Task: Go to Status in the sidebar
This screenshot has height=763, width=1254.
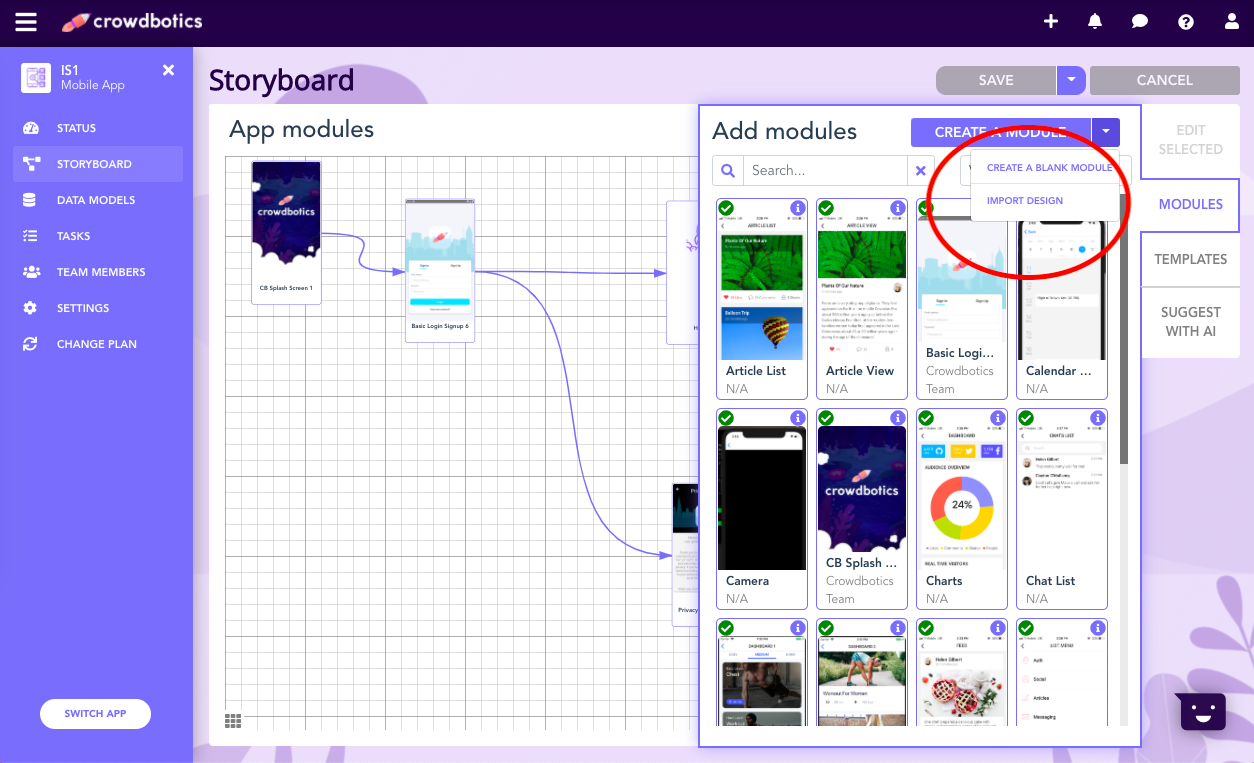Action: coord(97,128)
